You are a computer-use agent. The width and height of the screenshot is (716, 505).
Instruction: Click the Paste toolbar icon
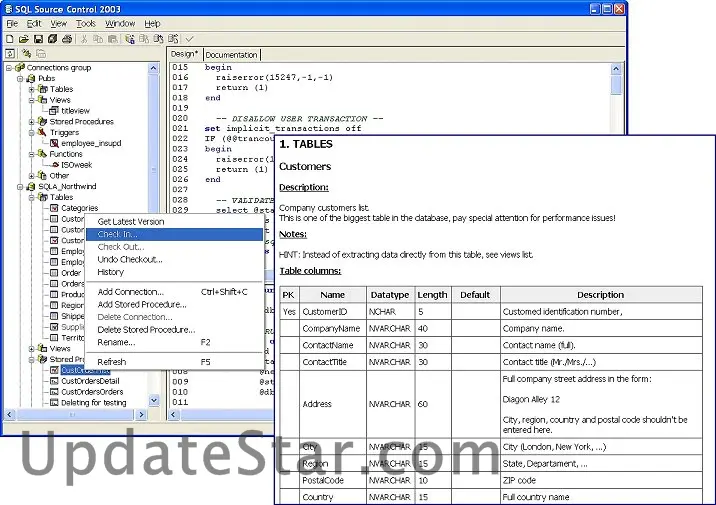tap(112, 39)
